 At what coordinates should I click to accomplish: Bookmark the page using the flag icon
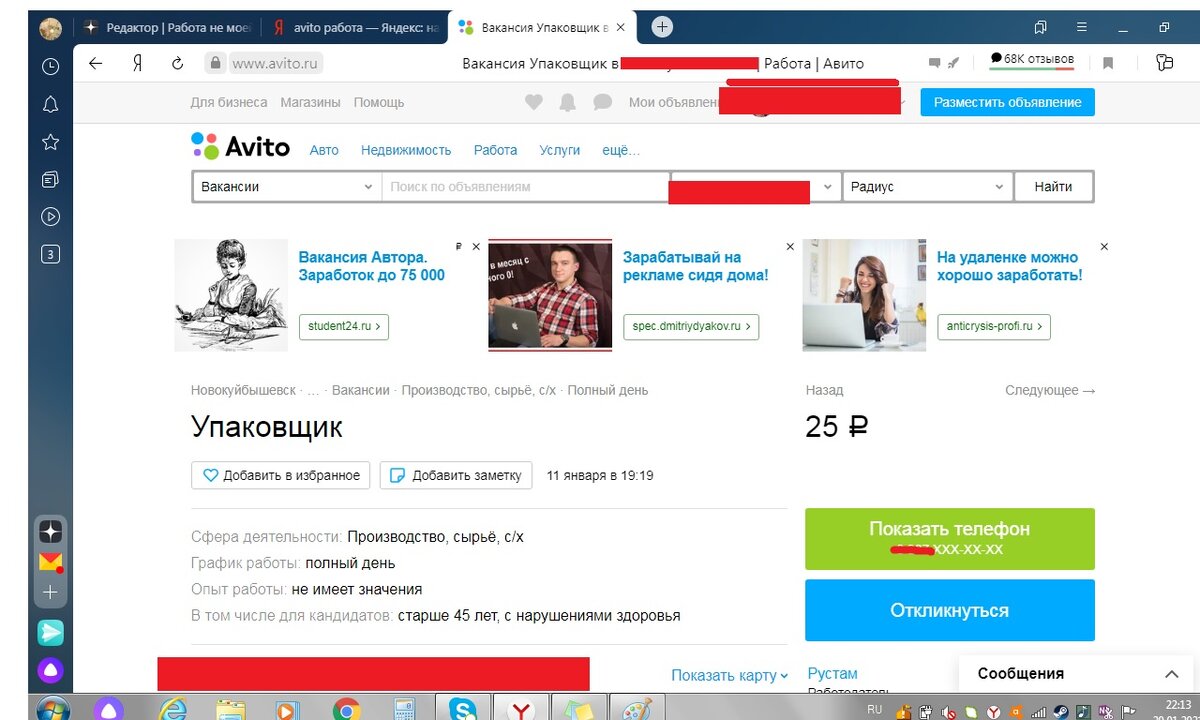tap(1108, 62)
